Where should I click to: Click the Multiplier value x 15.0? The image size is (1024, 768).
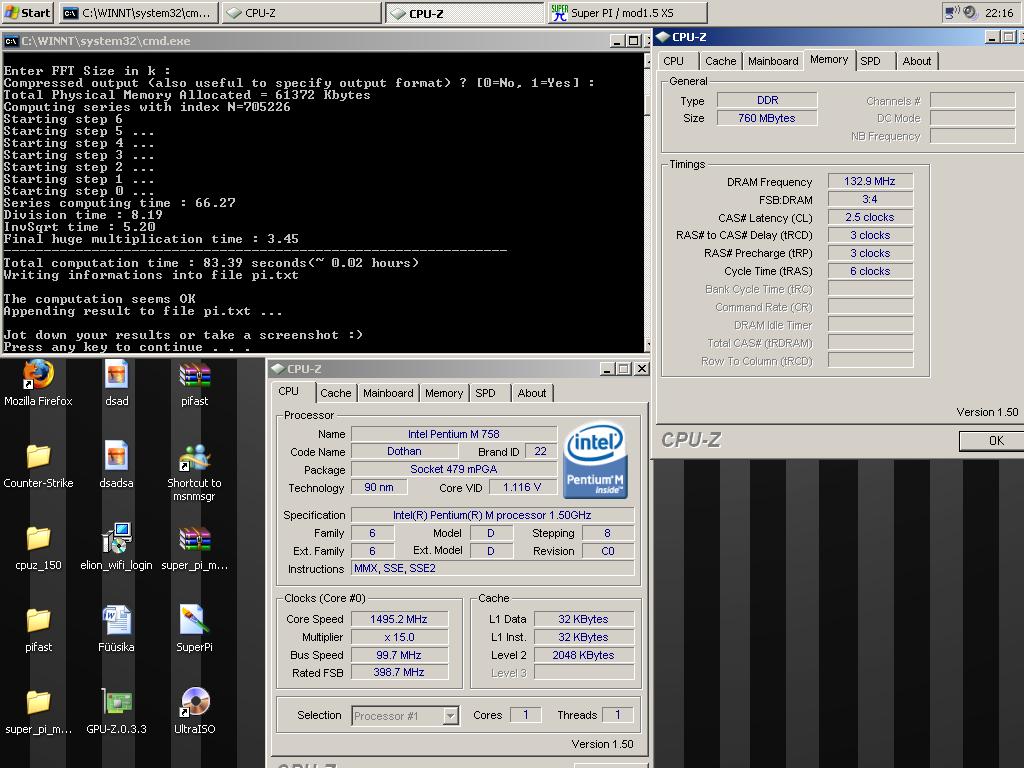point(399,637)
